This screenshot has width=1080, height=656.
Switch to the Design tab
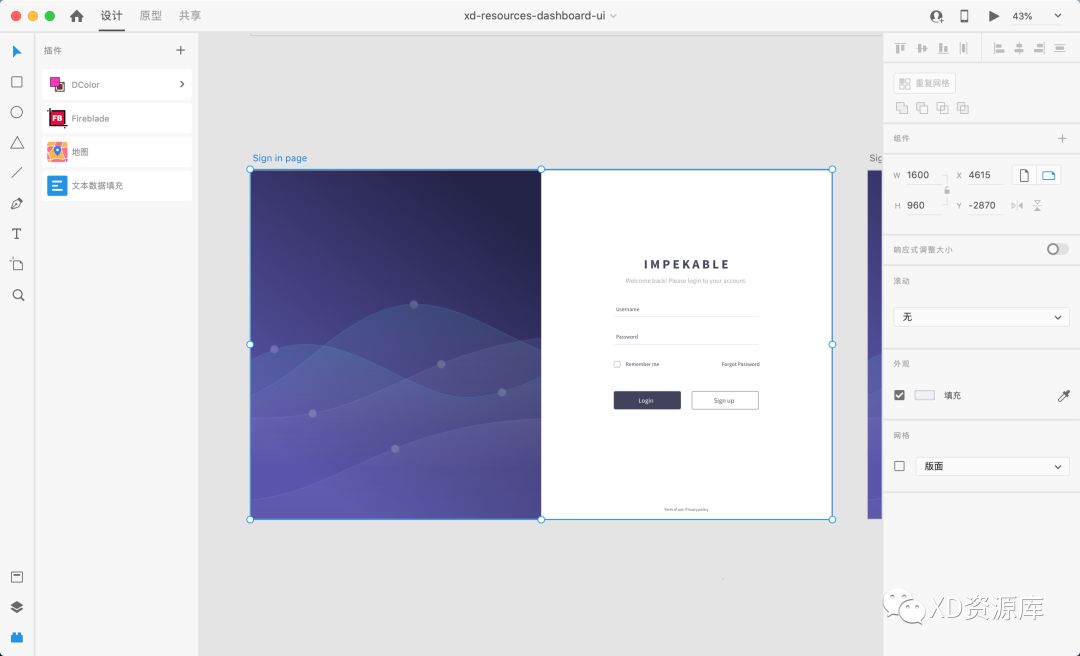coord(112,16)
